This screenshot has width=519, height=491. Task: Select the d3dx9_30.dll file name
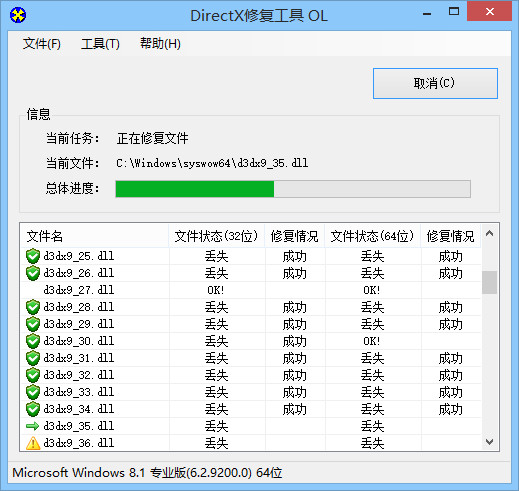click(x=79, y=341)
